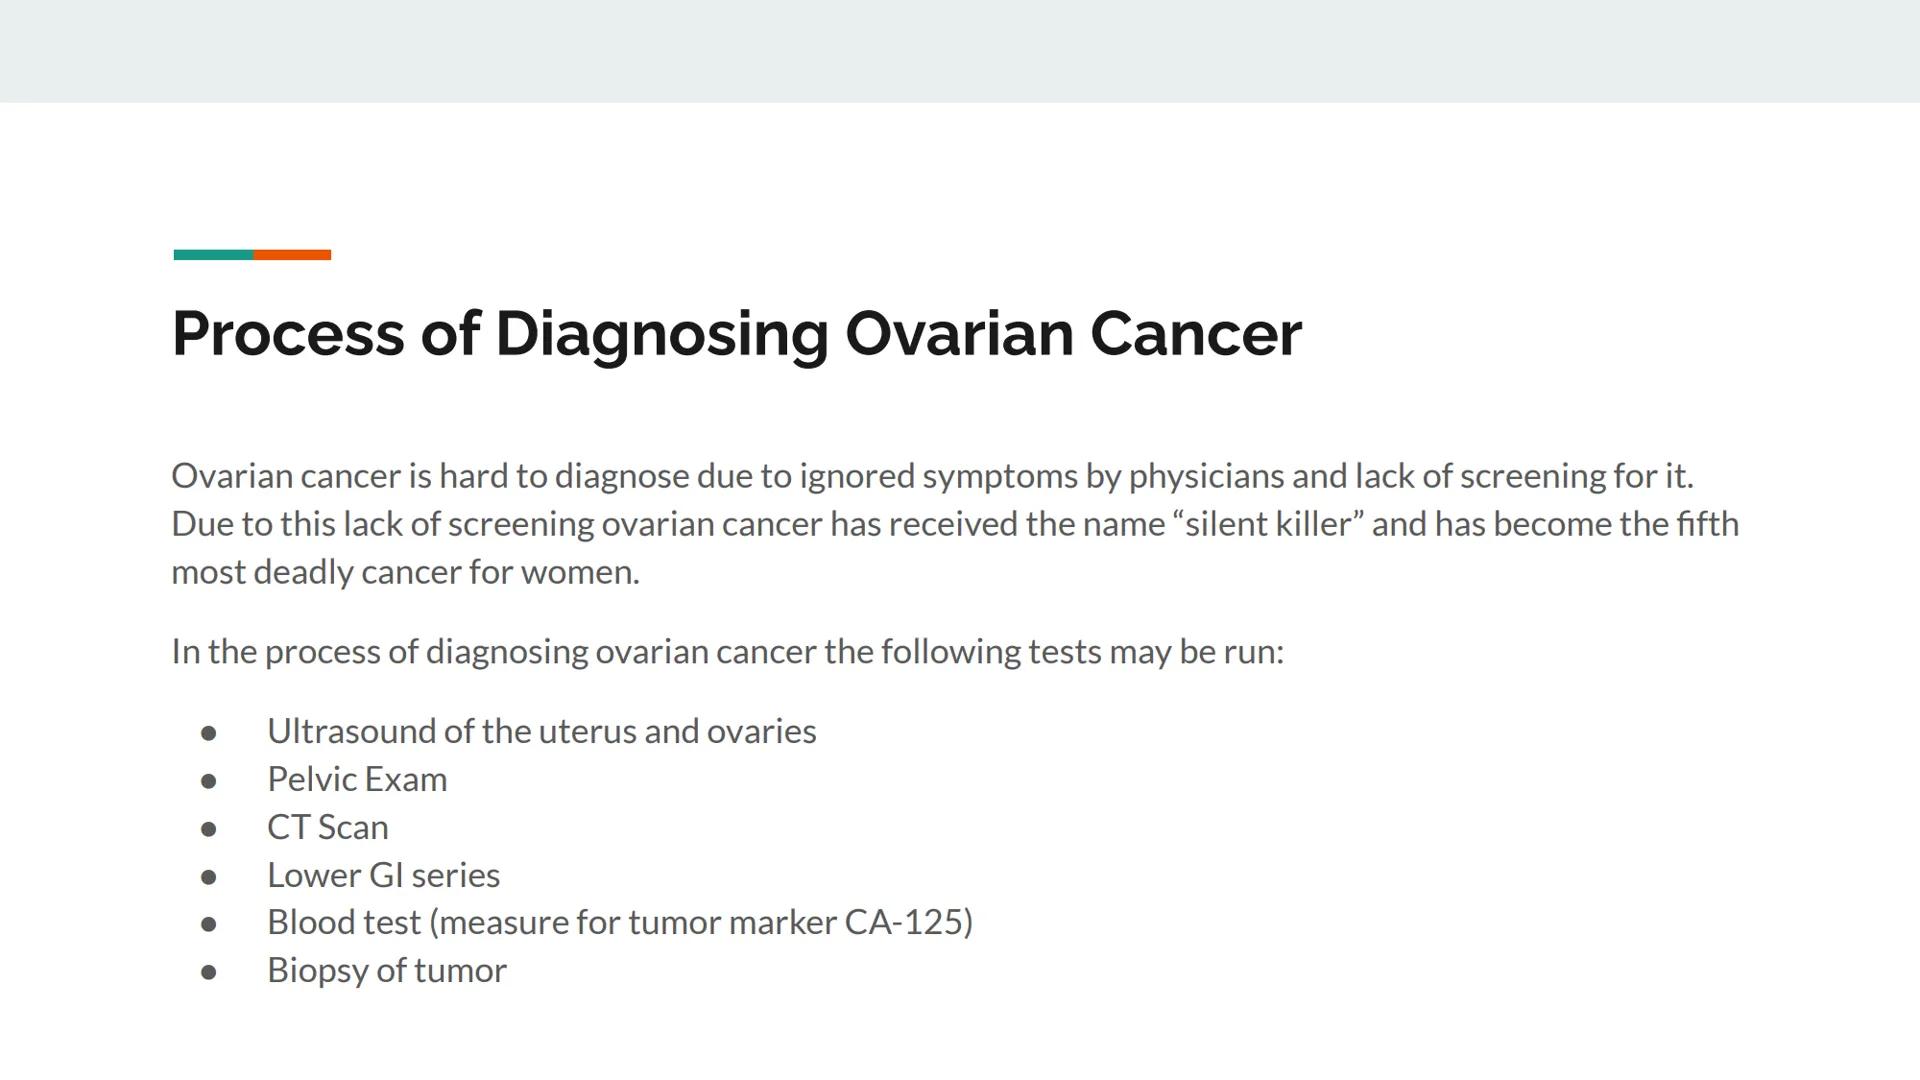Select the "CT Scan" bullet text
The height and width of the screenshot is (1080, 1920).
pyautogui.click(x=327, y=827)
